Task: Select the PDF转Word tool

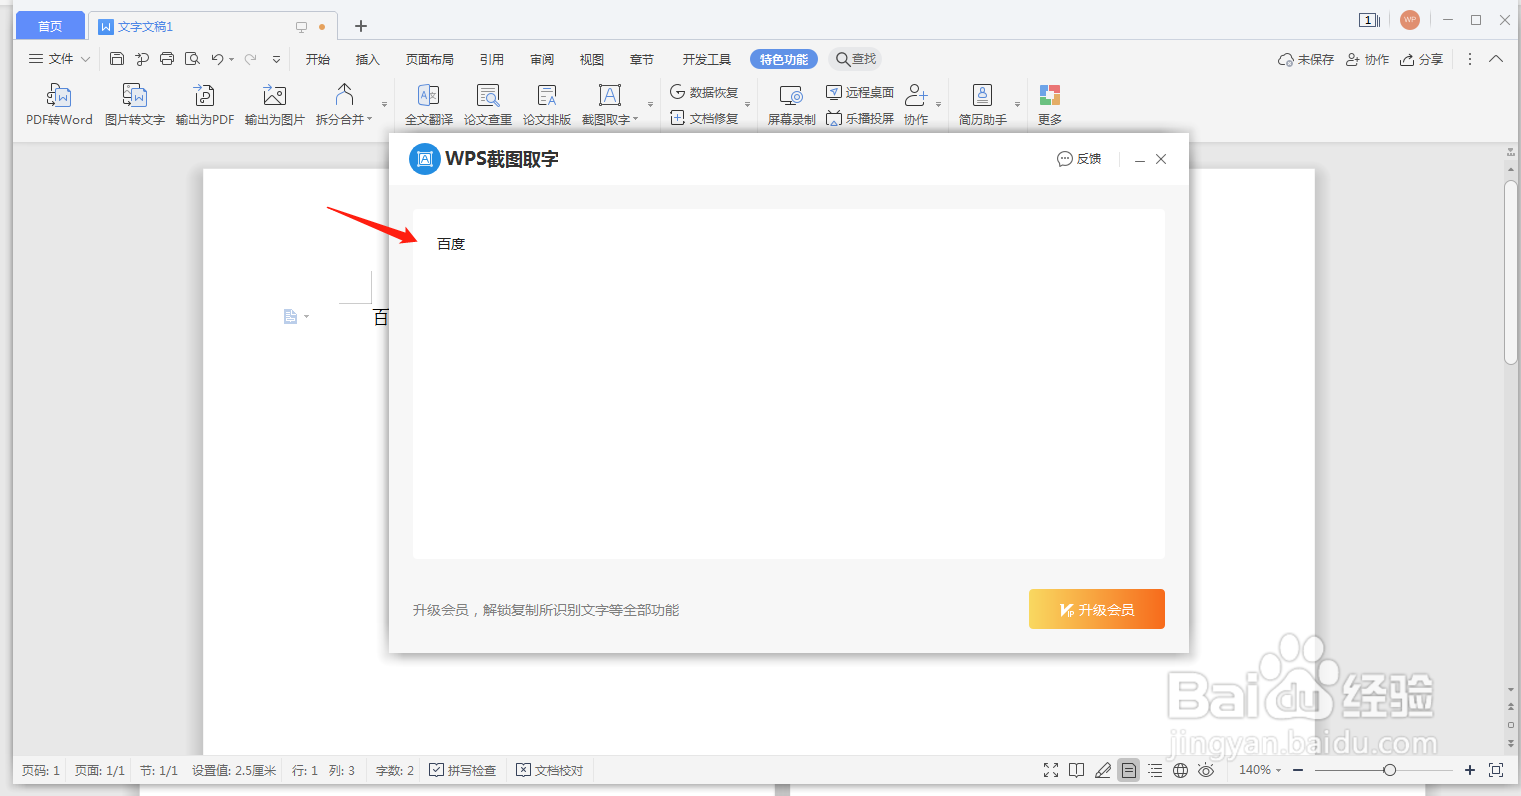Action: 58,103
